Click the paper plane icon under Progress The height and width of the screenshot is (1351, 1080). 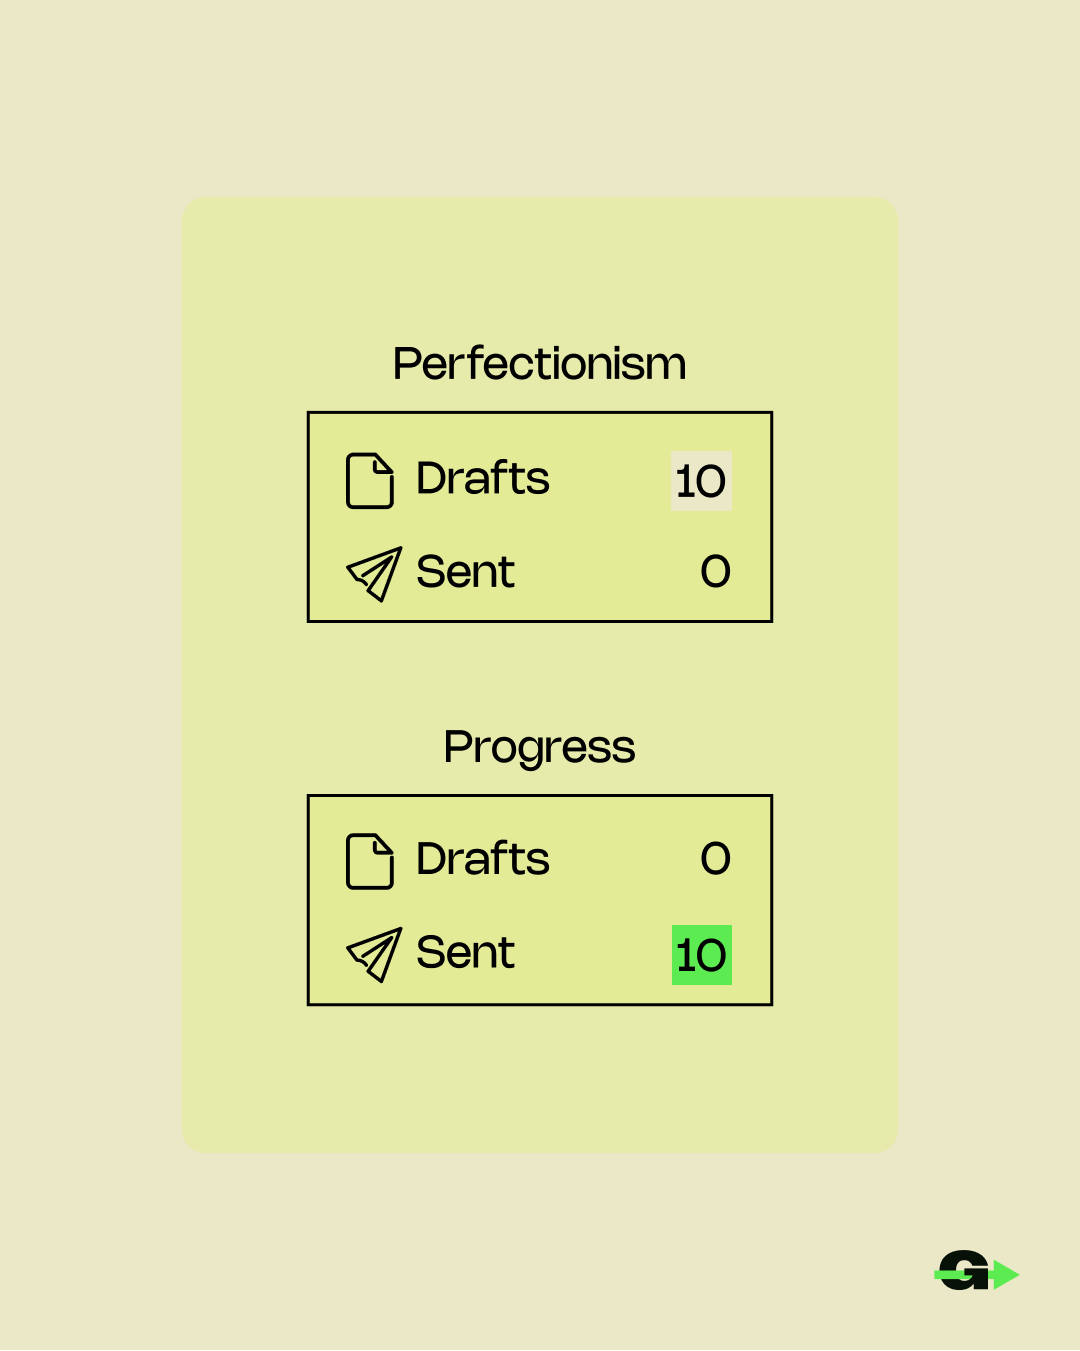[x=374, y=954]
